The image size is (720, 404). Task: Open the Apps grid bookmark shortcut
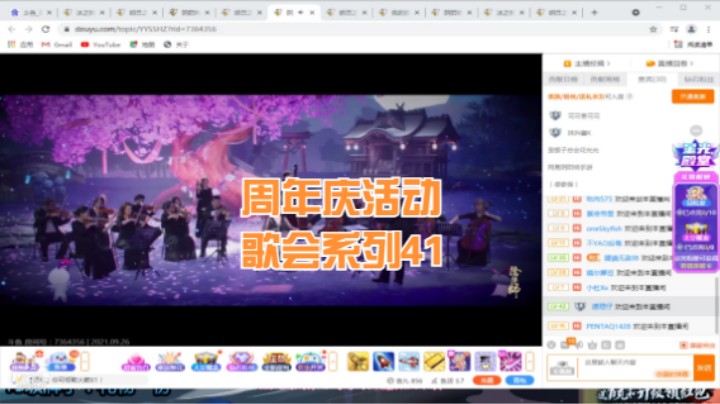21,45
